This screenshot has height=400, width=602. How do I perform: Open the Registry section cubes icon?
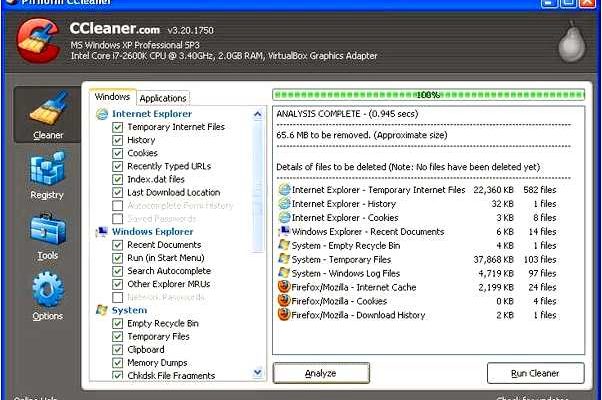click(48, 168)
